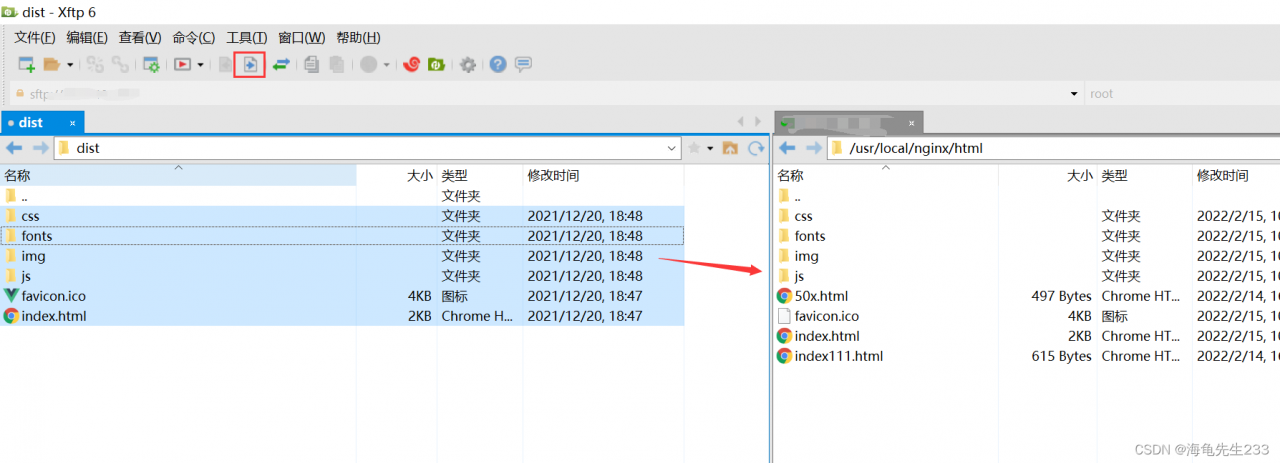Image resolution: width=1280 pixels, height=463 pixels.
Task: Select the parent '..' folder in local pane
Action: pos(342,196)
